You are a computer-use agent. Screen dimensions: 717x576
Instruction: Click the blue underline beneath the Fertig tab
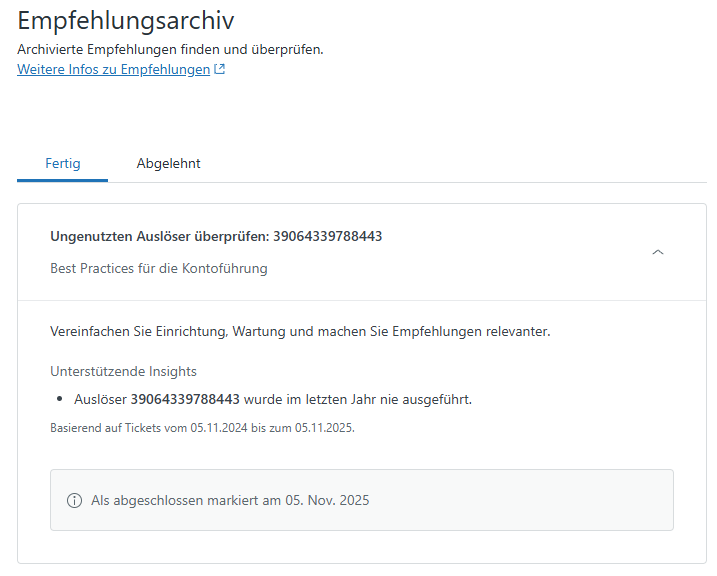(62, 181)
